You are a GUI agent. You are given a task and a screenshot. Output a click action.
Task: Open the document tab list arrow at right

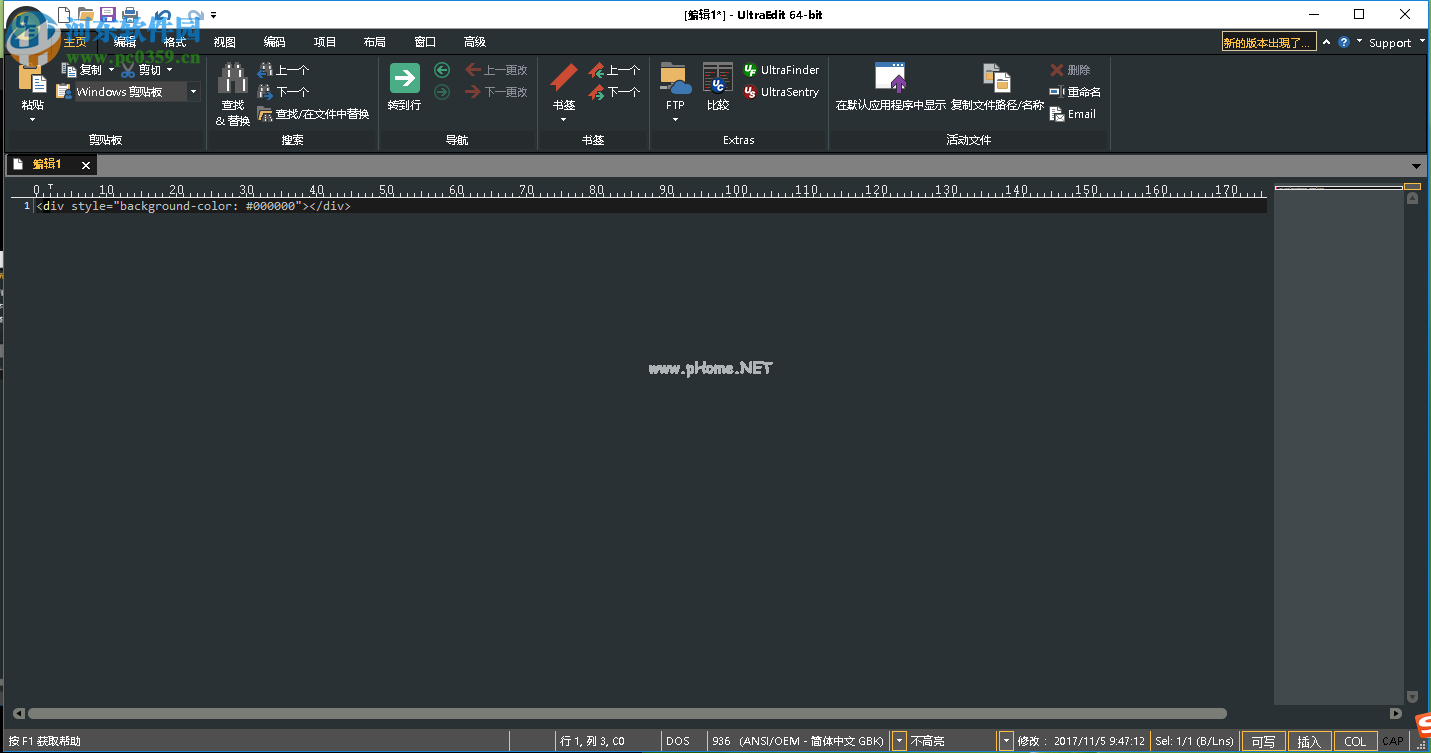tap(1416, 166)
